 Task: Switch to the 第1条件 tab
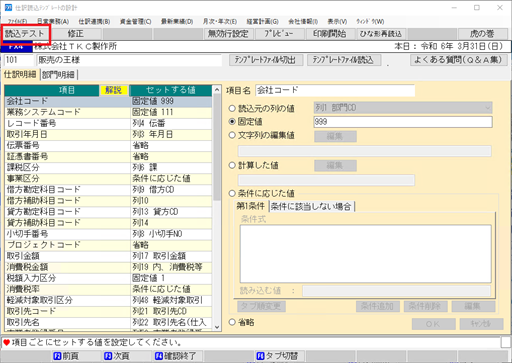(250, 206)
